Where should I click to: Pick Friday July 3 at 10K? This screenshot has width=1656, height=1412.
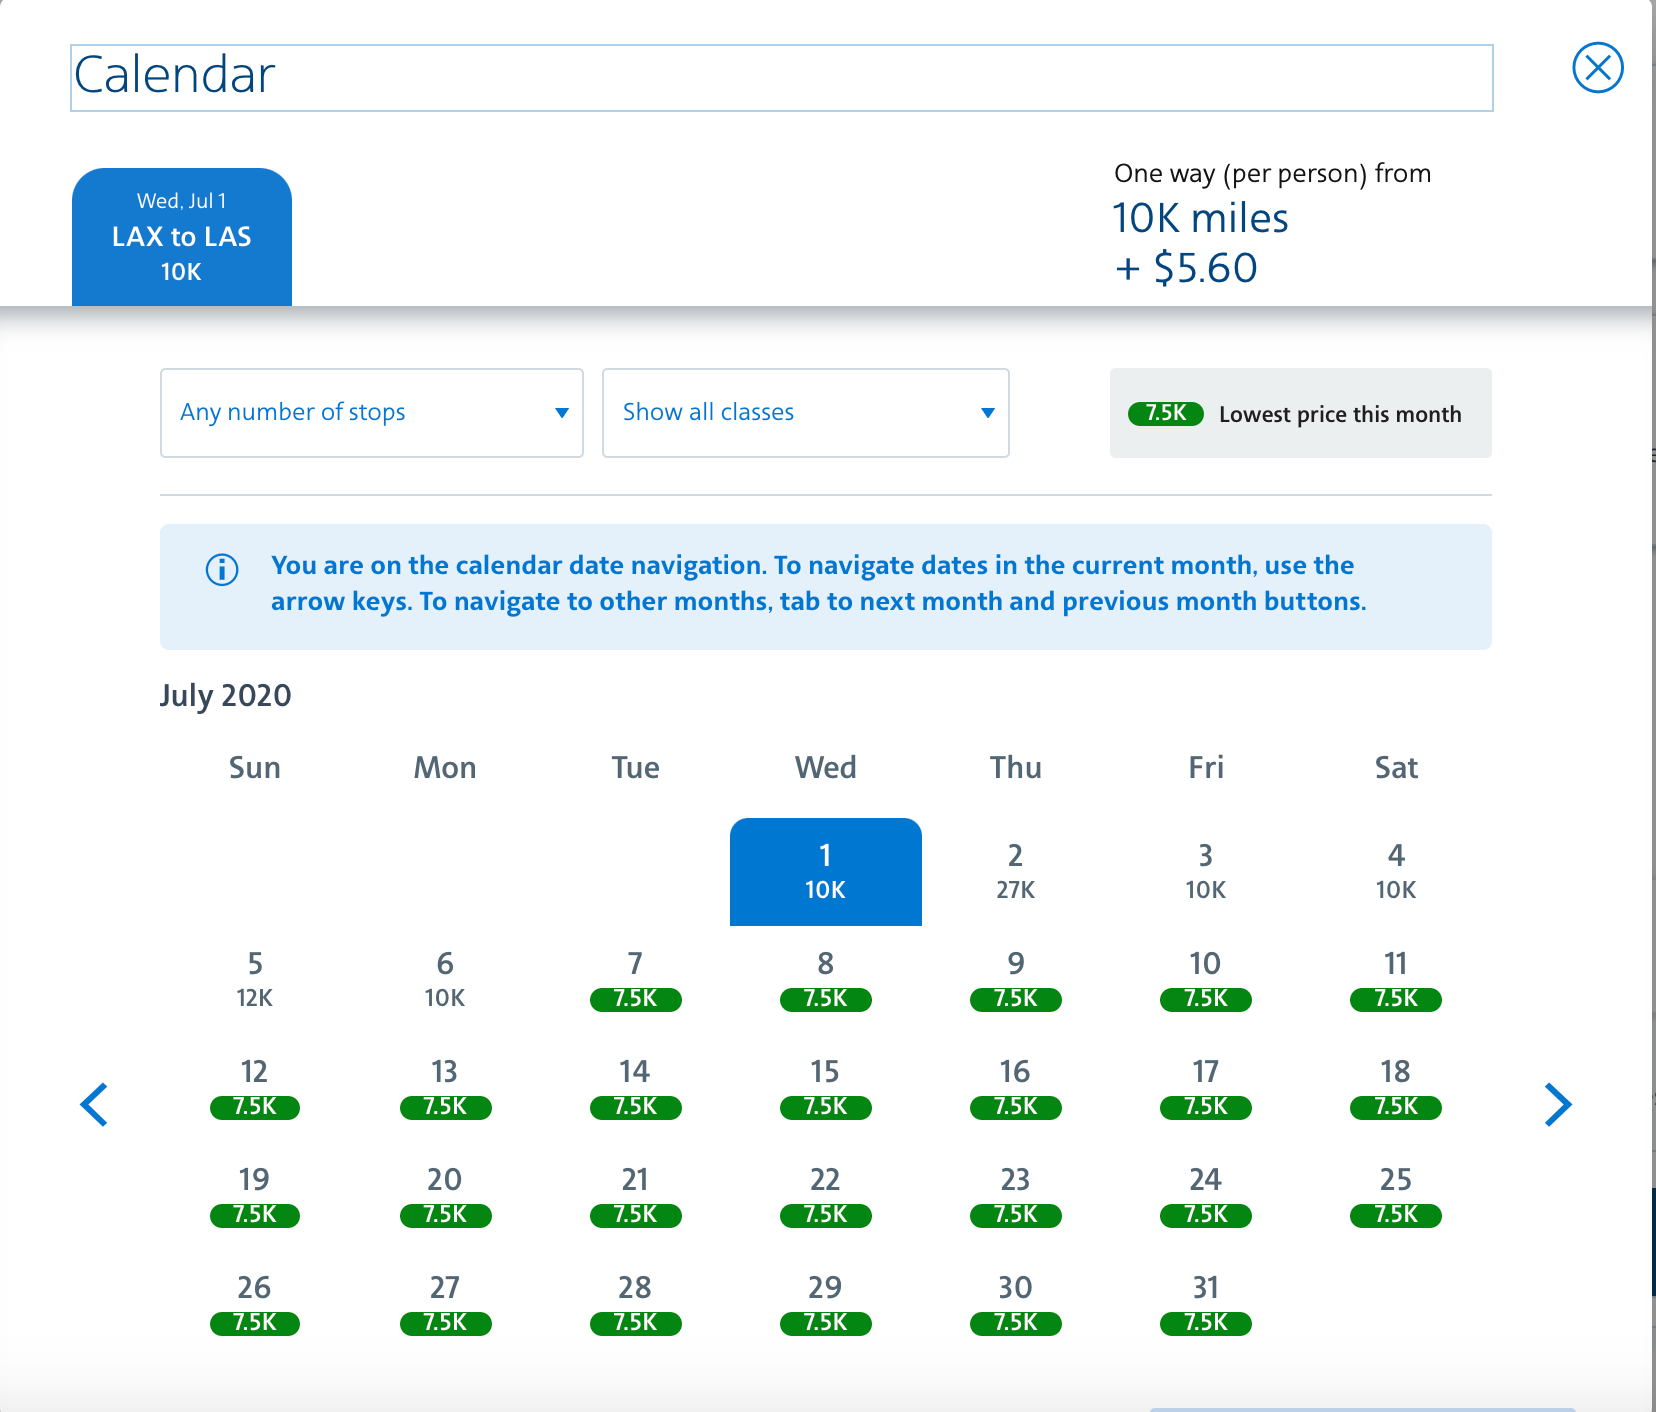click(x=1205, y=872)
